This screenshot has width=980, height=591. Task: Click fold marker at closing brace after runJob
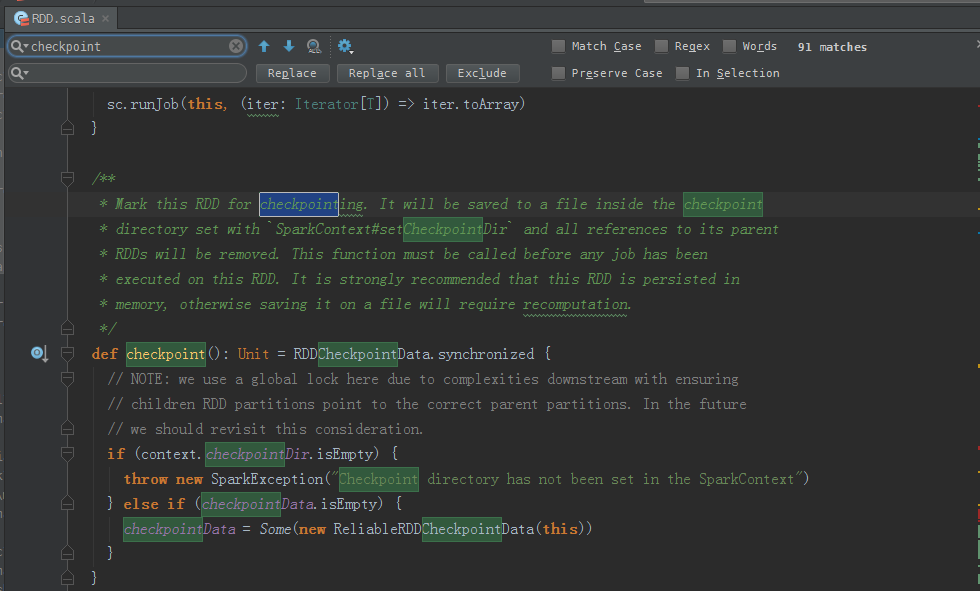68,128
